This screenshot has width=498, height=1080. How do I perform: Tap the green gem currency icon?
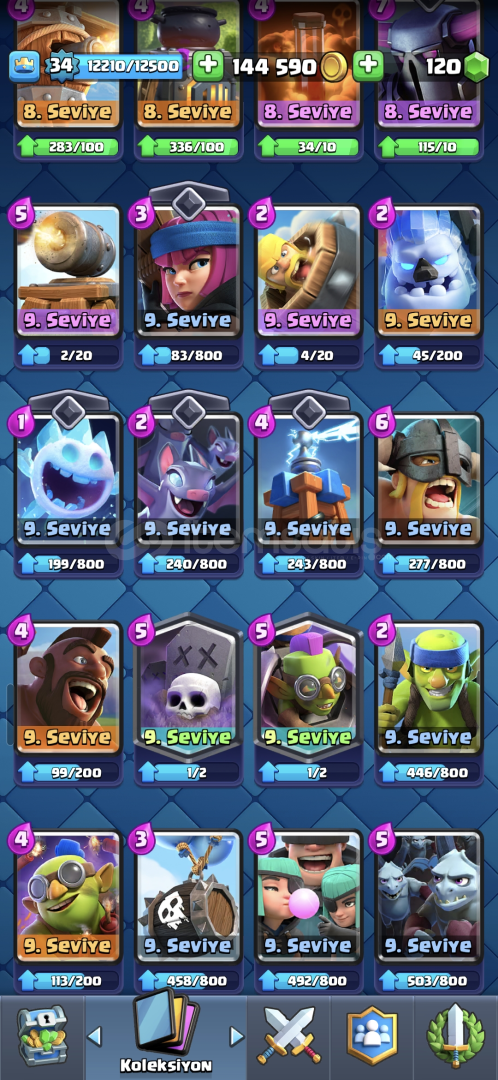475,66
